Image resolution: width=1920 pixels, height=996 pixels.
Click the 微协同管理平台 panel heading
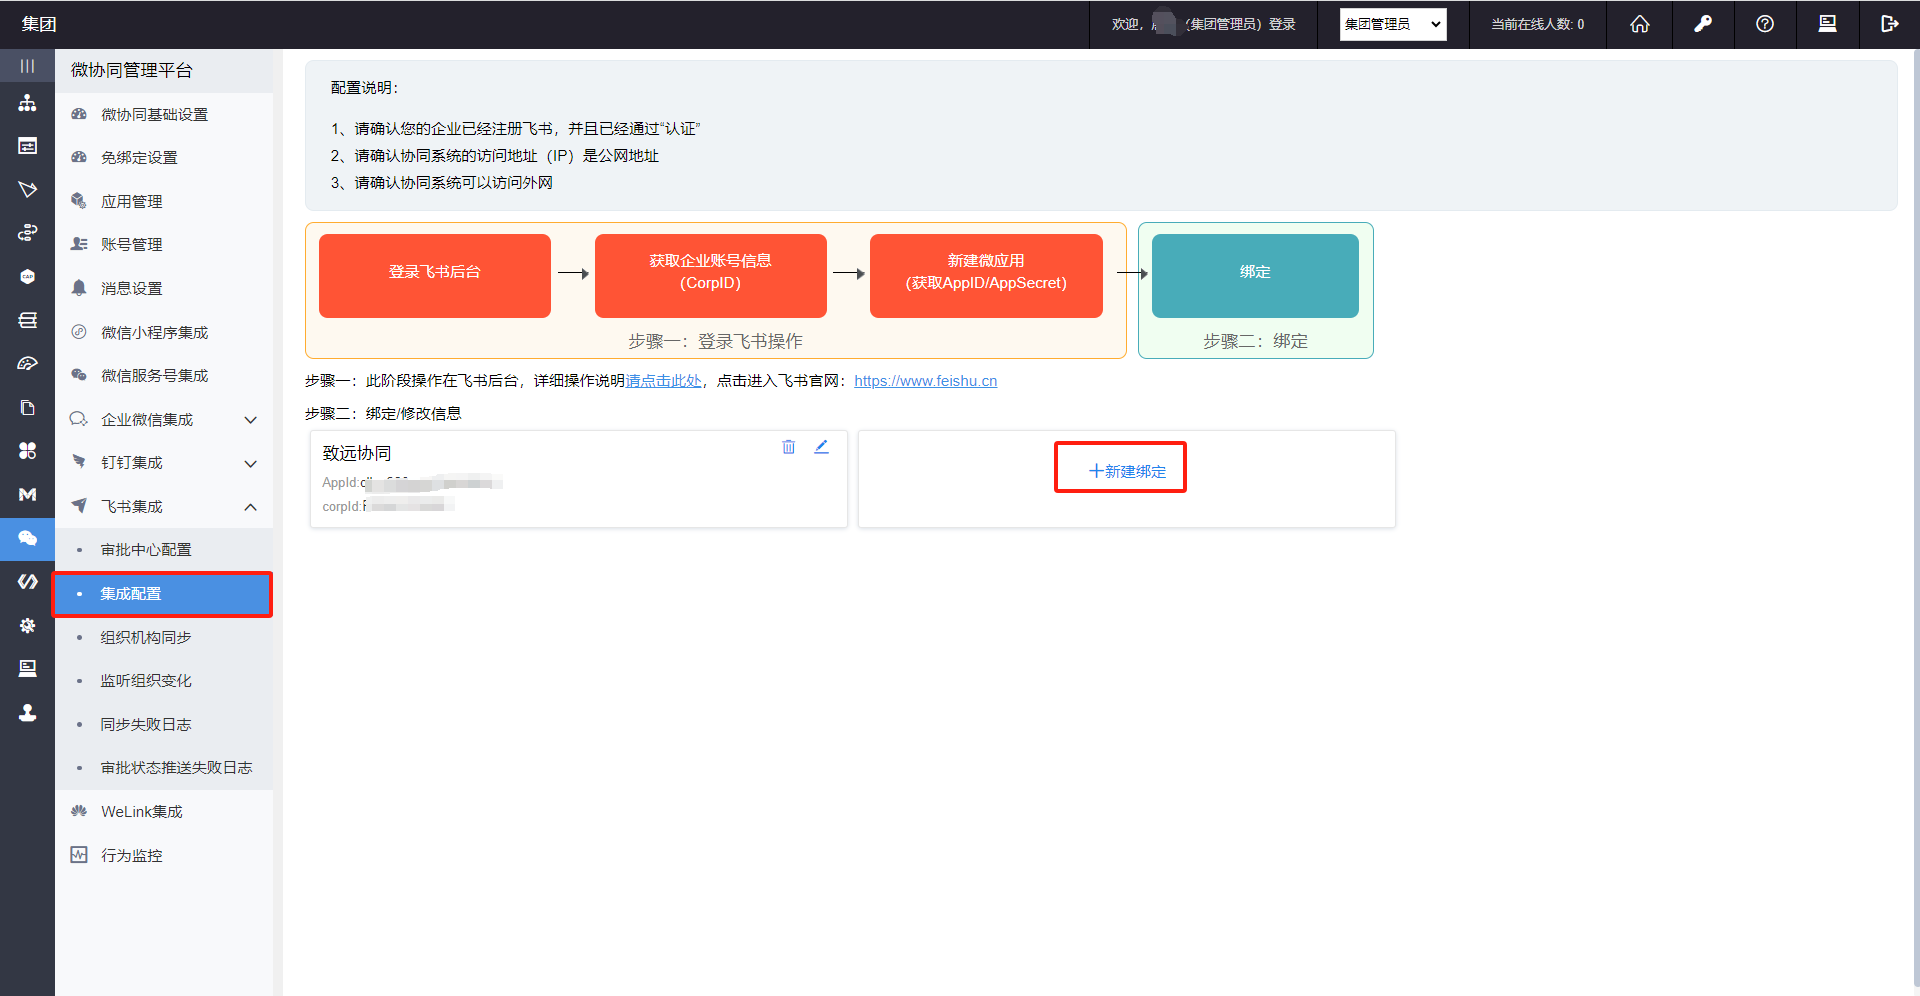click(132, 70)
